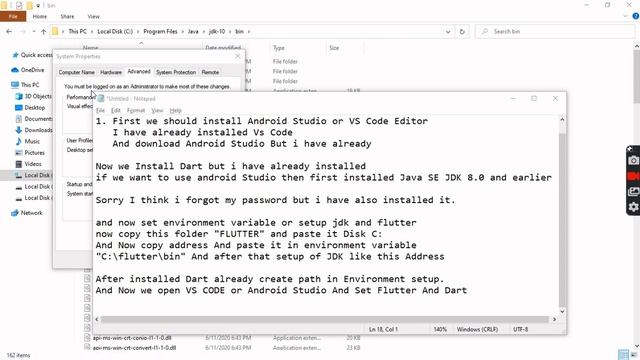
Task: Select Quick access in navigation pane
Action: pyautogui.click(x=32, y=55)
